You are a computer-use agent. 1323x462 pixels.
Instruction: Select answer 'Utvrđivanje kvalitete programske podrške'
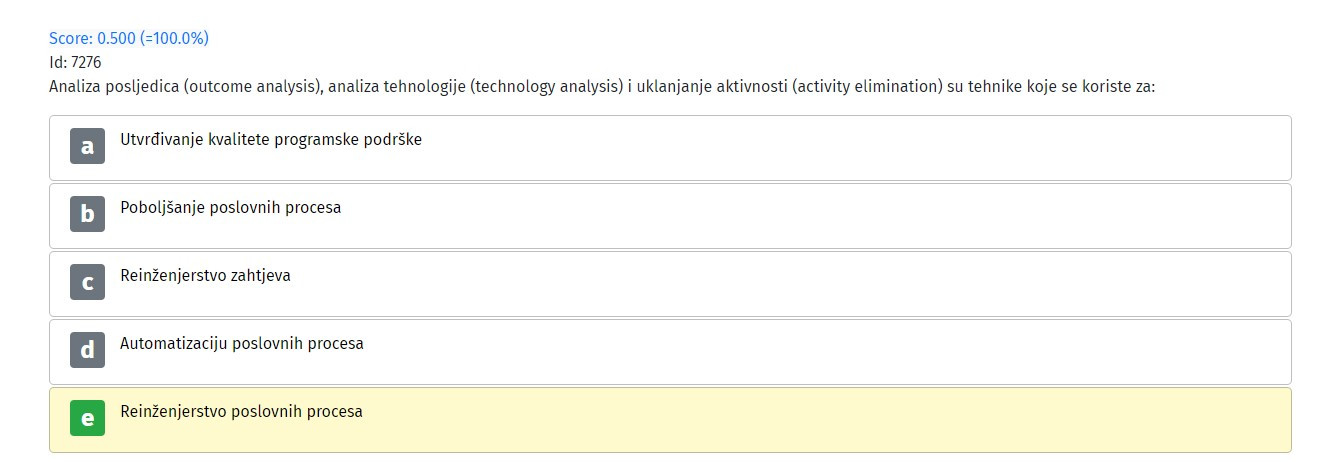click(x=670, y=148)
